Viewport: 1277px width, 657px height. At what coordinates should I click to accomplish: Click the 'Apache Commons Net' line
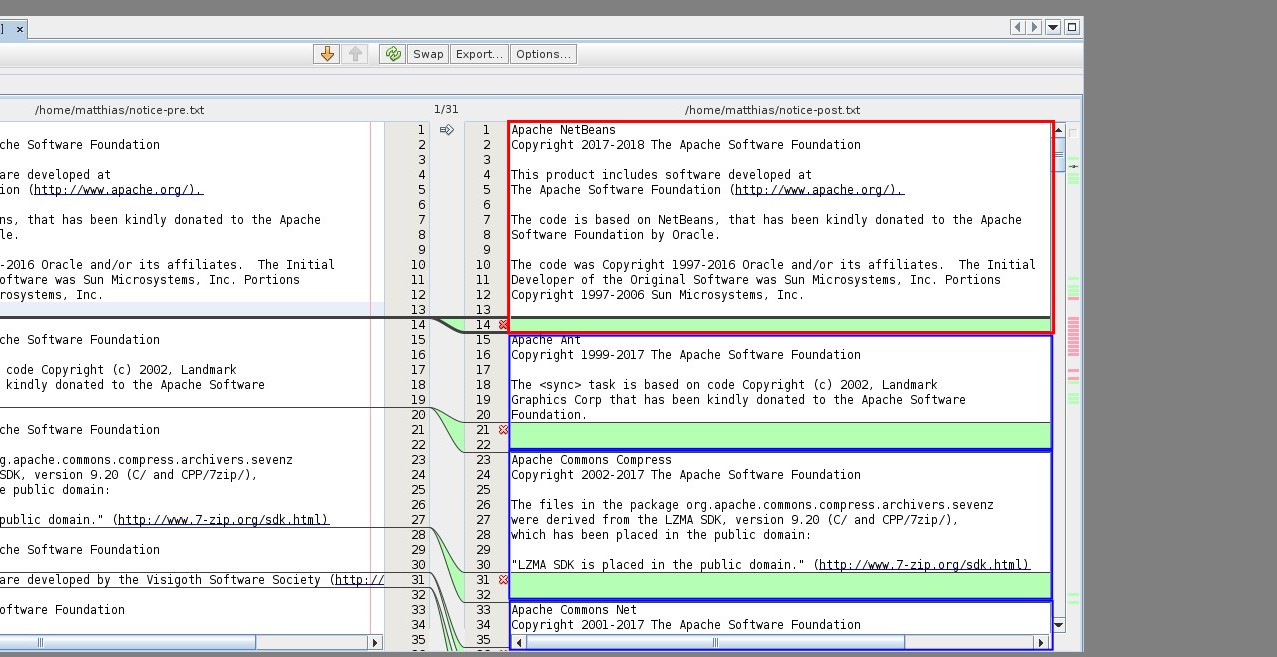(x=574, y=610)
